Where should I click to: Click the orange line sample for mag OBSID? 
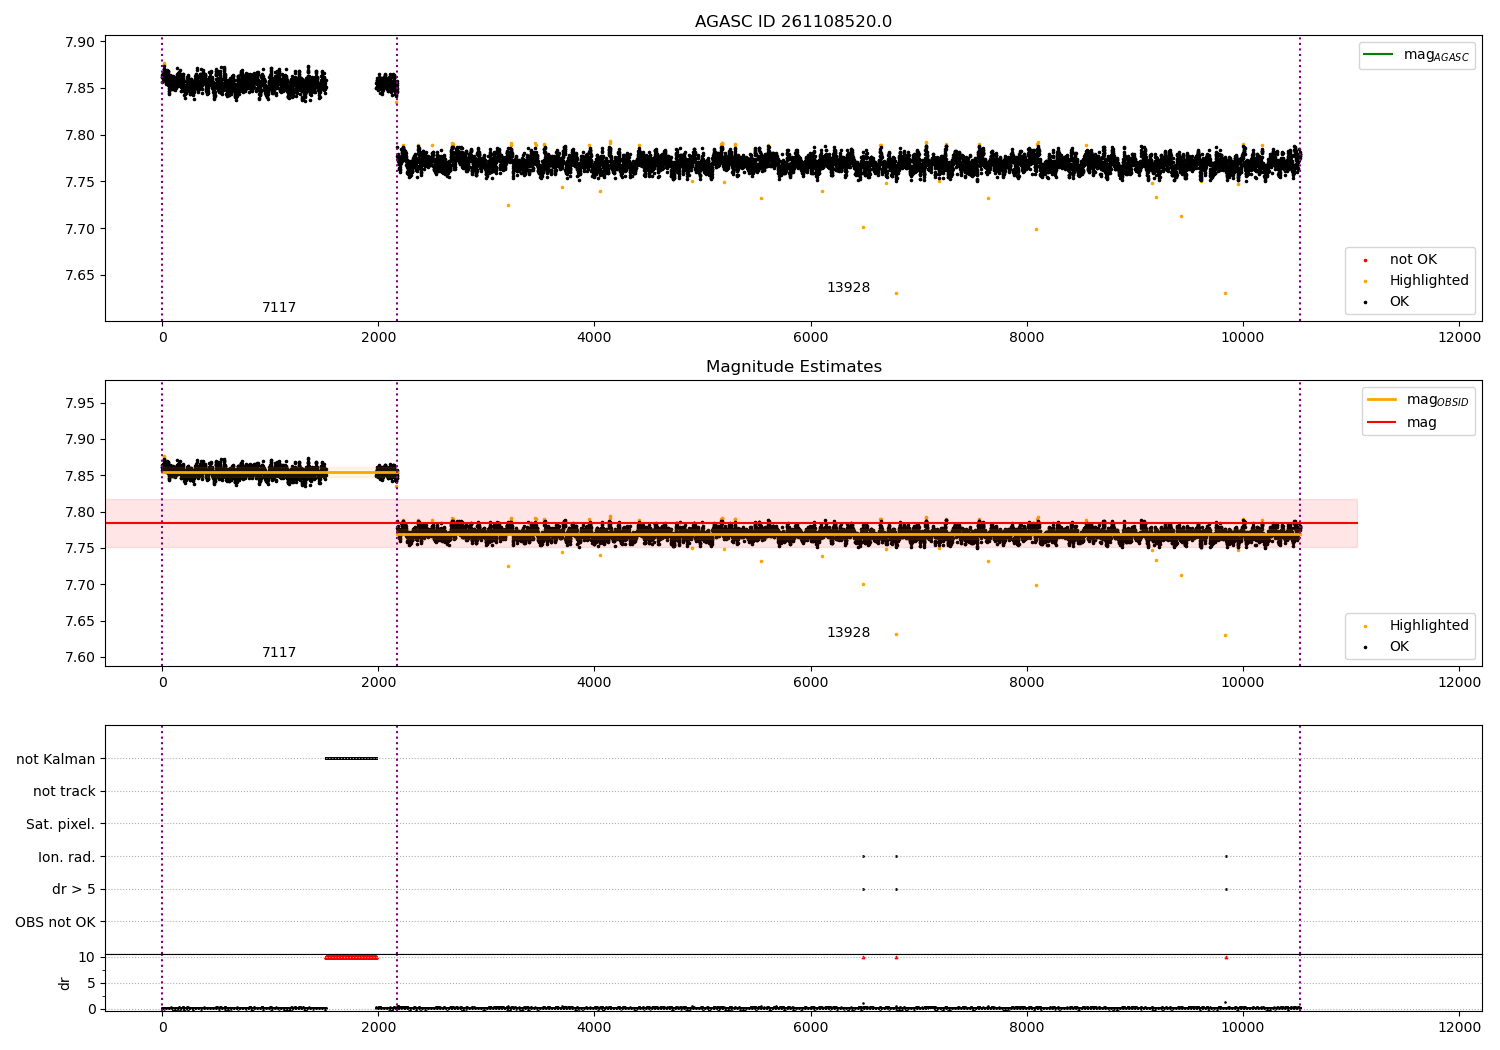click(x=1381, y=399)
